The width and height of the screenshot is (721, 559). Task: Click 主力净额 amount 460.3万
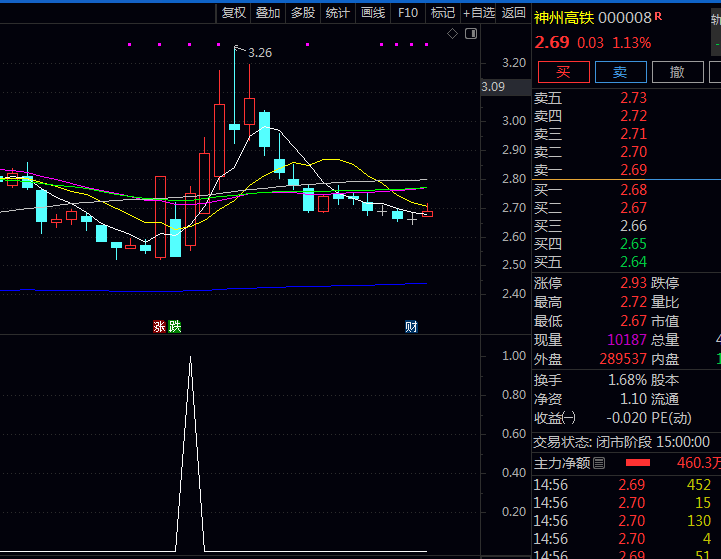(x=699, y=462)
